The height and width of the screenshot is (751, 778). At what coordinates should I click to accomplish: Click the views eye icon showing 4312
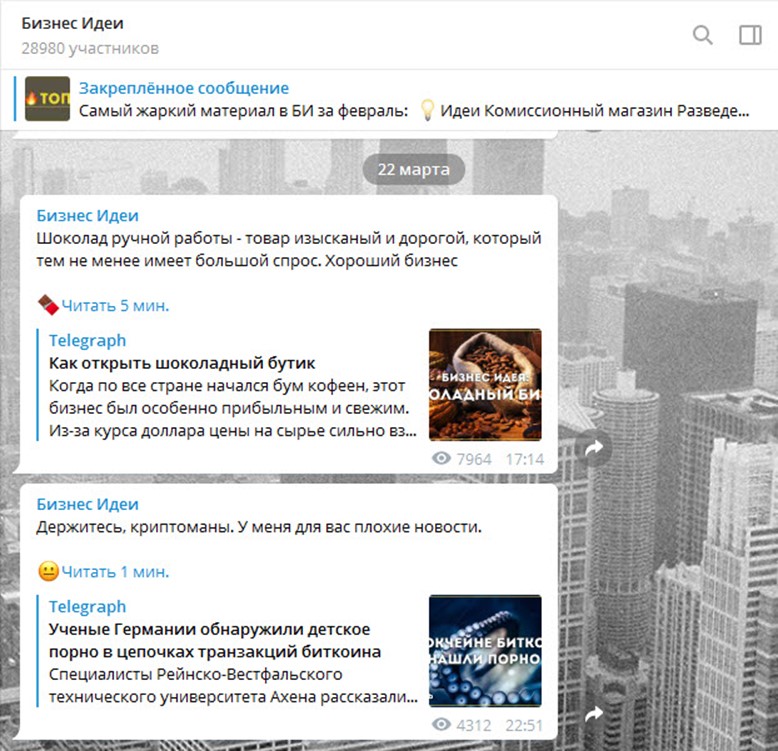tap(441, 724)
